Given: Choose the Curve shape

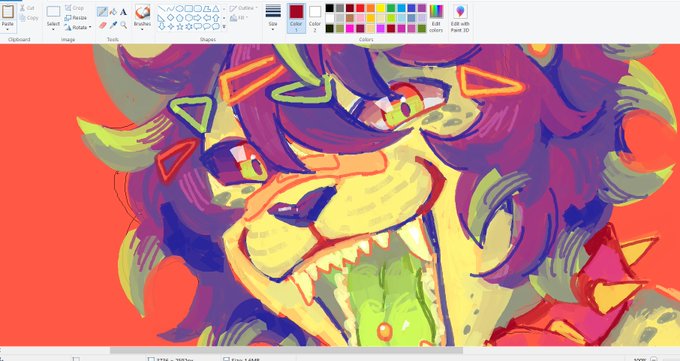Looking at the screenshot, I should tap(170, 9).
